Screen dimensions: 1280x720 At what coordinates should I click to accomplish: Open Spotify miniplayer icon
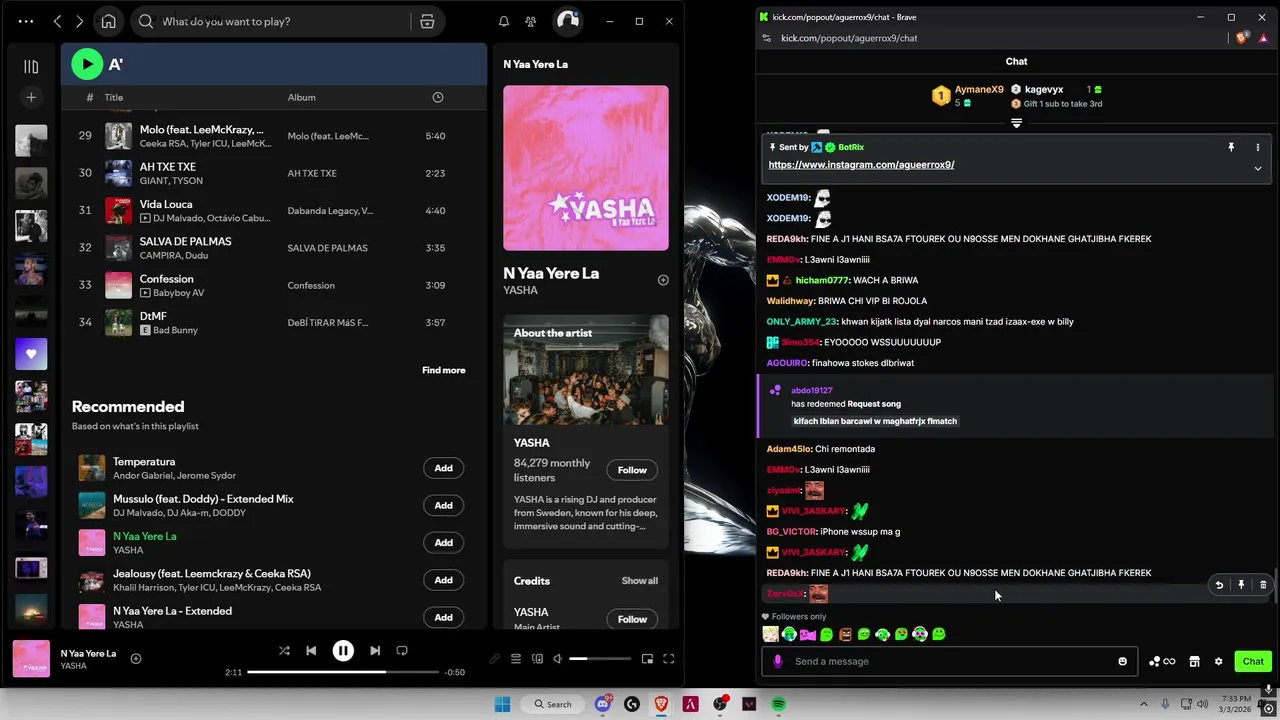tap(647, 659)
